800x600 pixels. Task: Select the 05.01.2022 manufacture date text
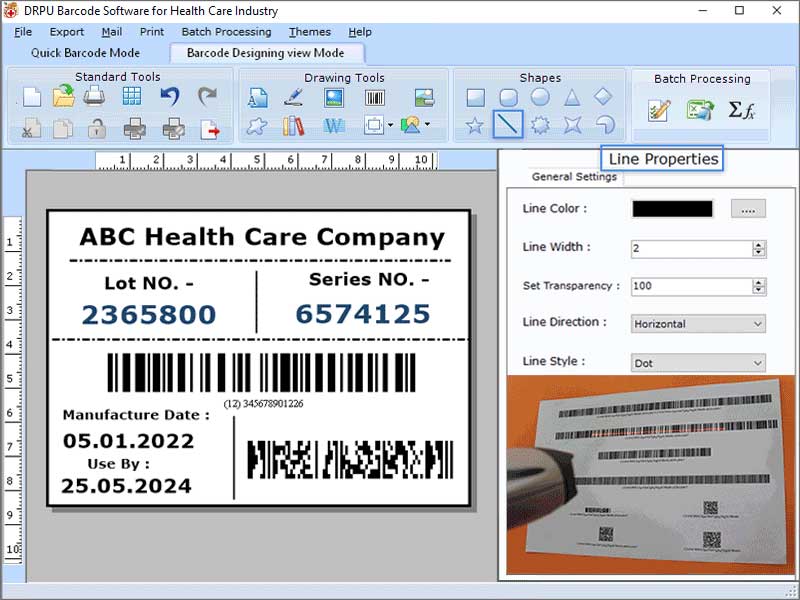(129, 441)
